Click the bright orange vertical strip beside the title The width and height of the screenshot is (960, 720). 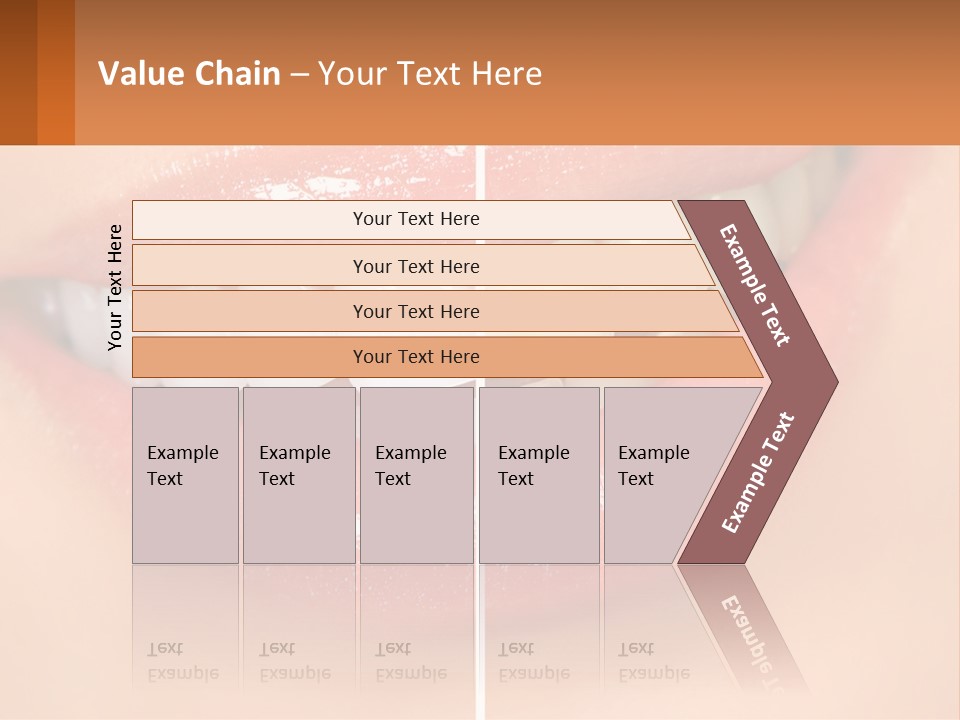coord(56,72)
